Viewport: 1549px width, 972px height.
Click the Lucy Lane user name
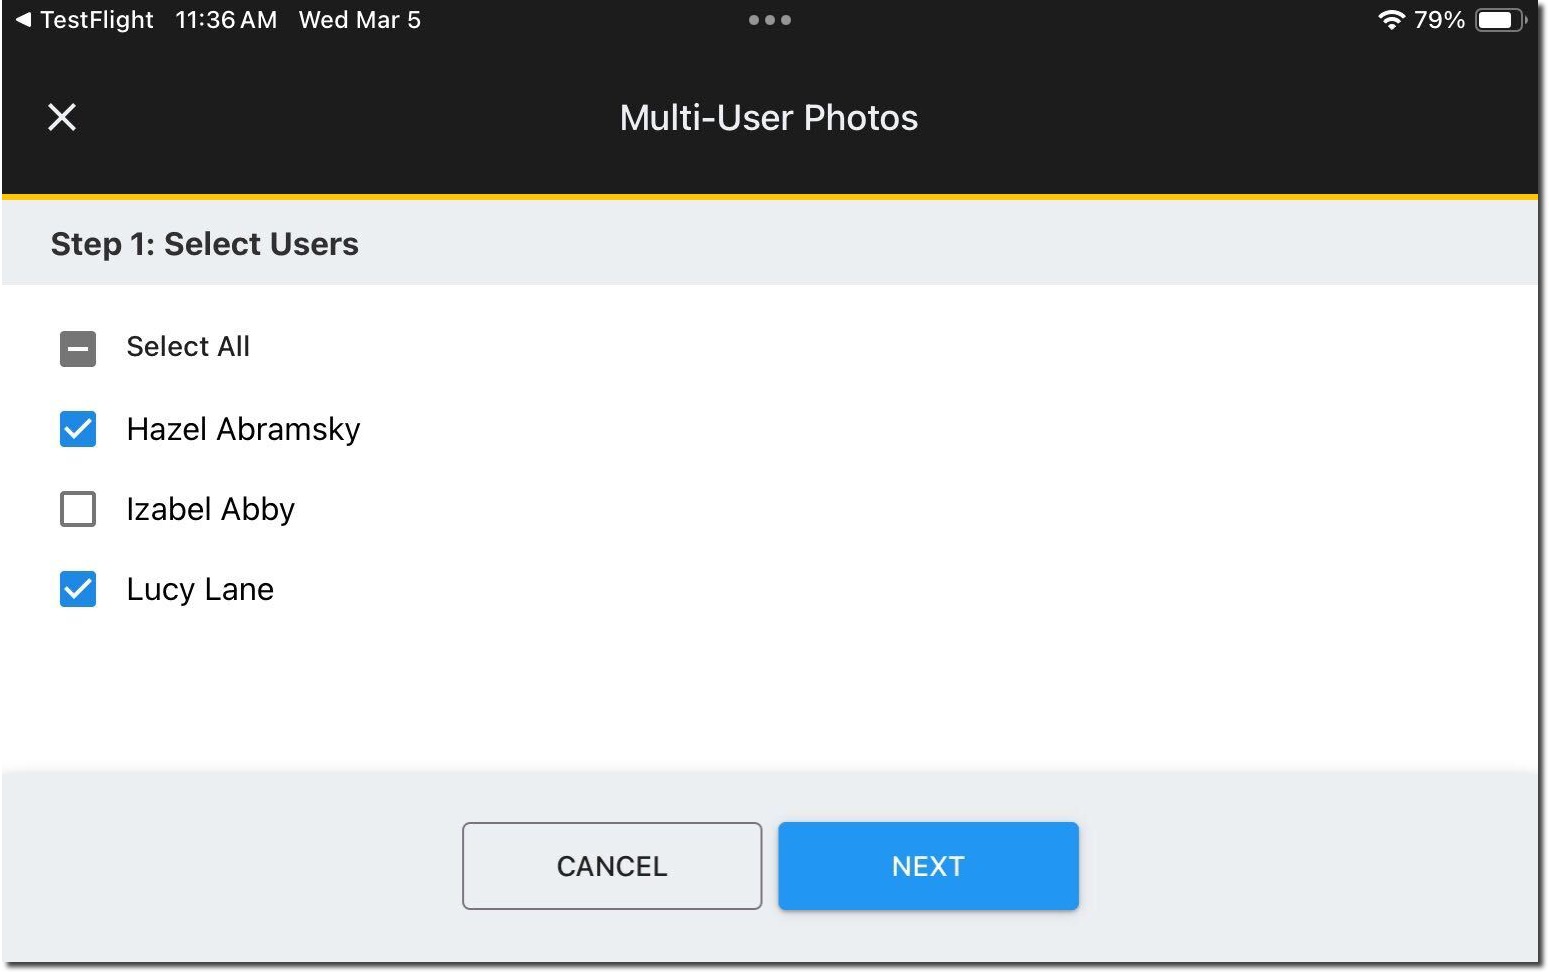click(200, 589)
